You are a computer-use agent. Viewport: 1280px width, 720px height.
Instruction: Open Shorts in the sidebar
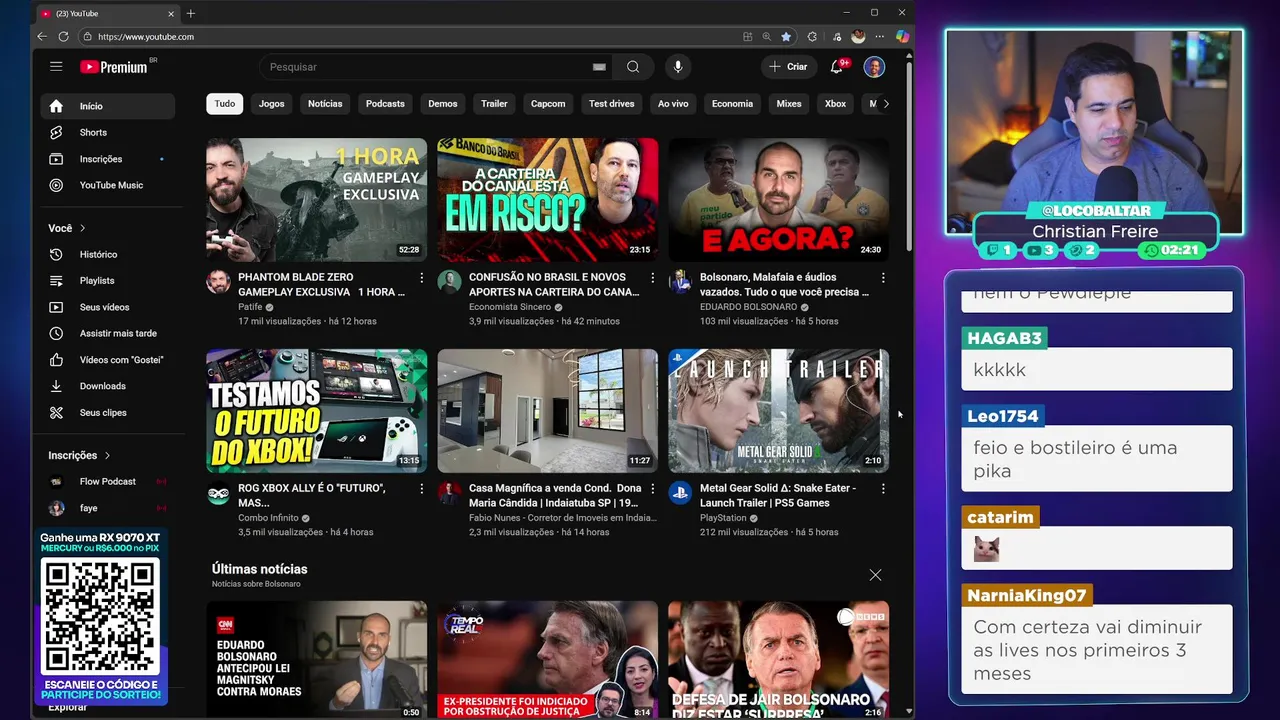point(108,132)
